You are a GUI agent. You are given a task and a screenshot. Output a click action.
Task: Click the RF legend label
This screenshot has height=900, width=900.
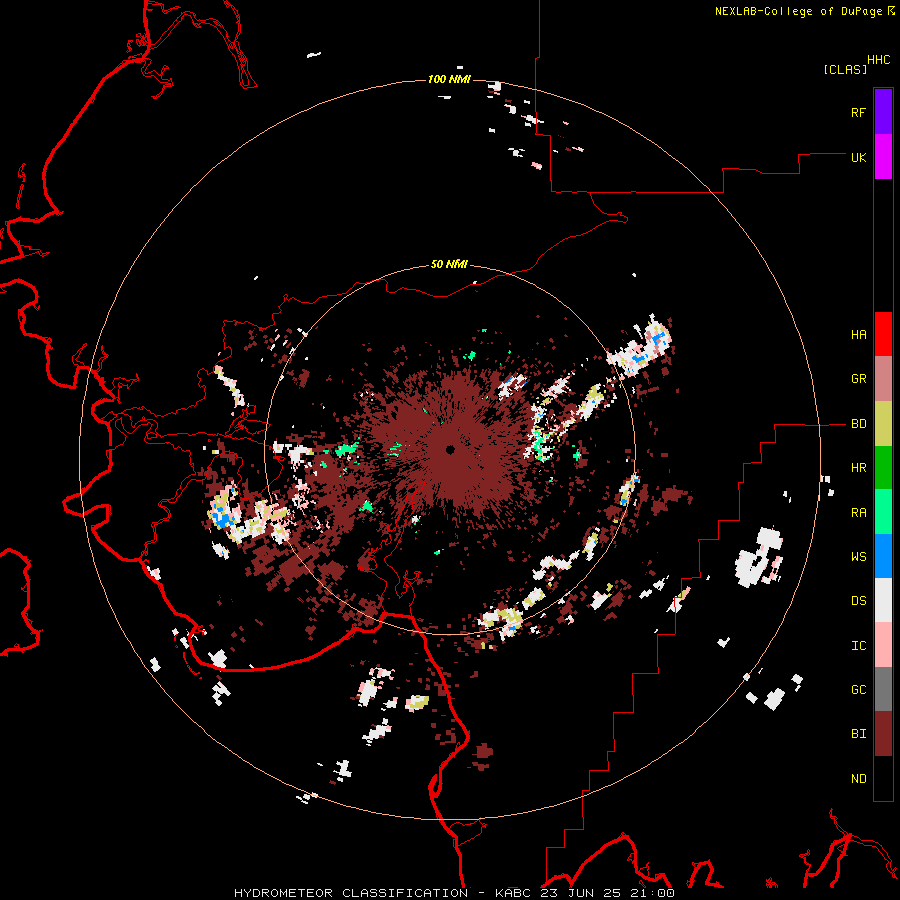[x=858, y=112]
